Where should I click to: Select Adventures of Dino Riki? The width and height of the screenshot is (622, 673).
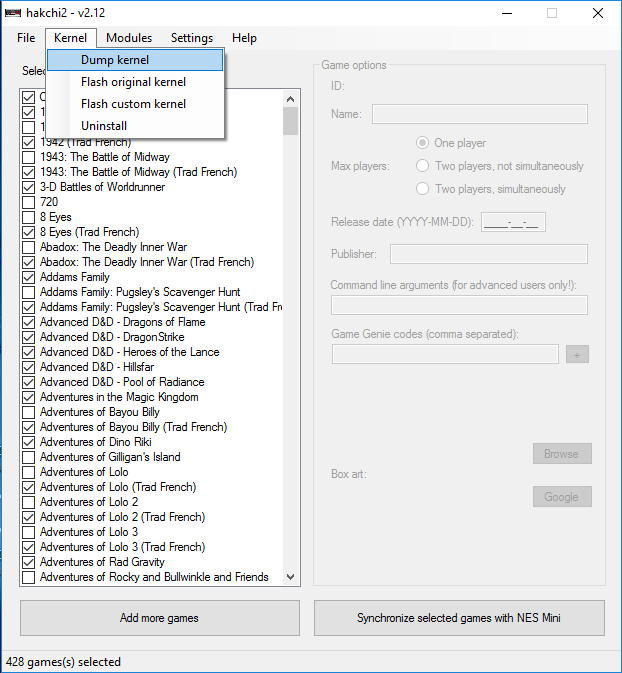96,442
